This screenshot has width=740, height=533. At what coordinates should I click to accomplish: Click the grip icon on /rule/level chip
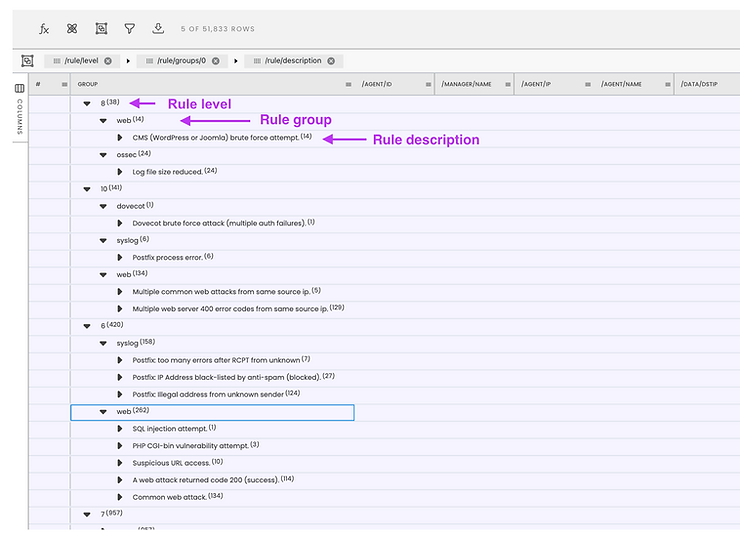pos(57,61)
